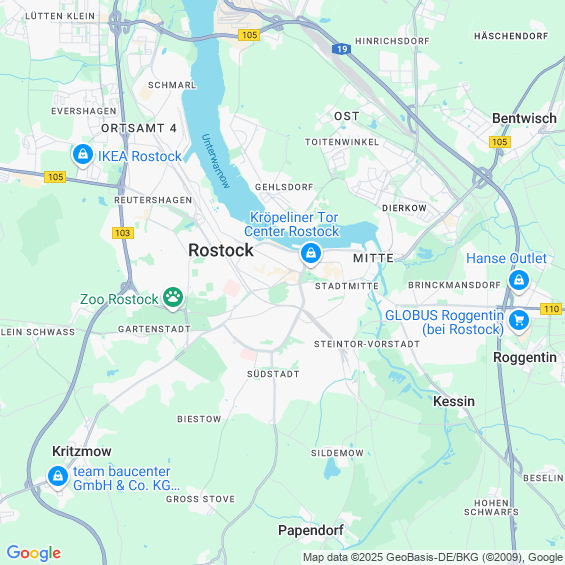Click the A19 motorway shield icon

pos(341,49)
